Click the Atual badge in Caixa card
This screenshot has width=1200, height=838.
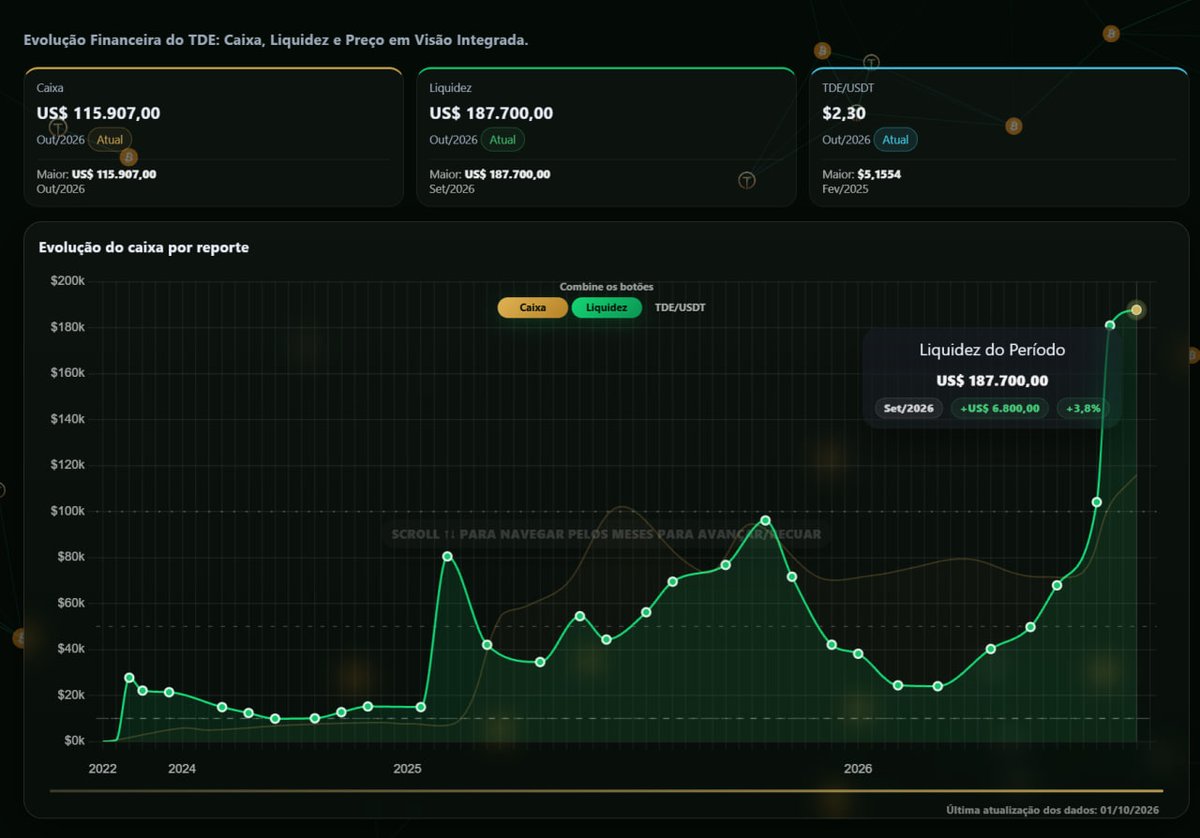[x=110, y=140]
